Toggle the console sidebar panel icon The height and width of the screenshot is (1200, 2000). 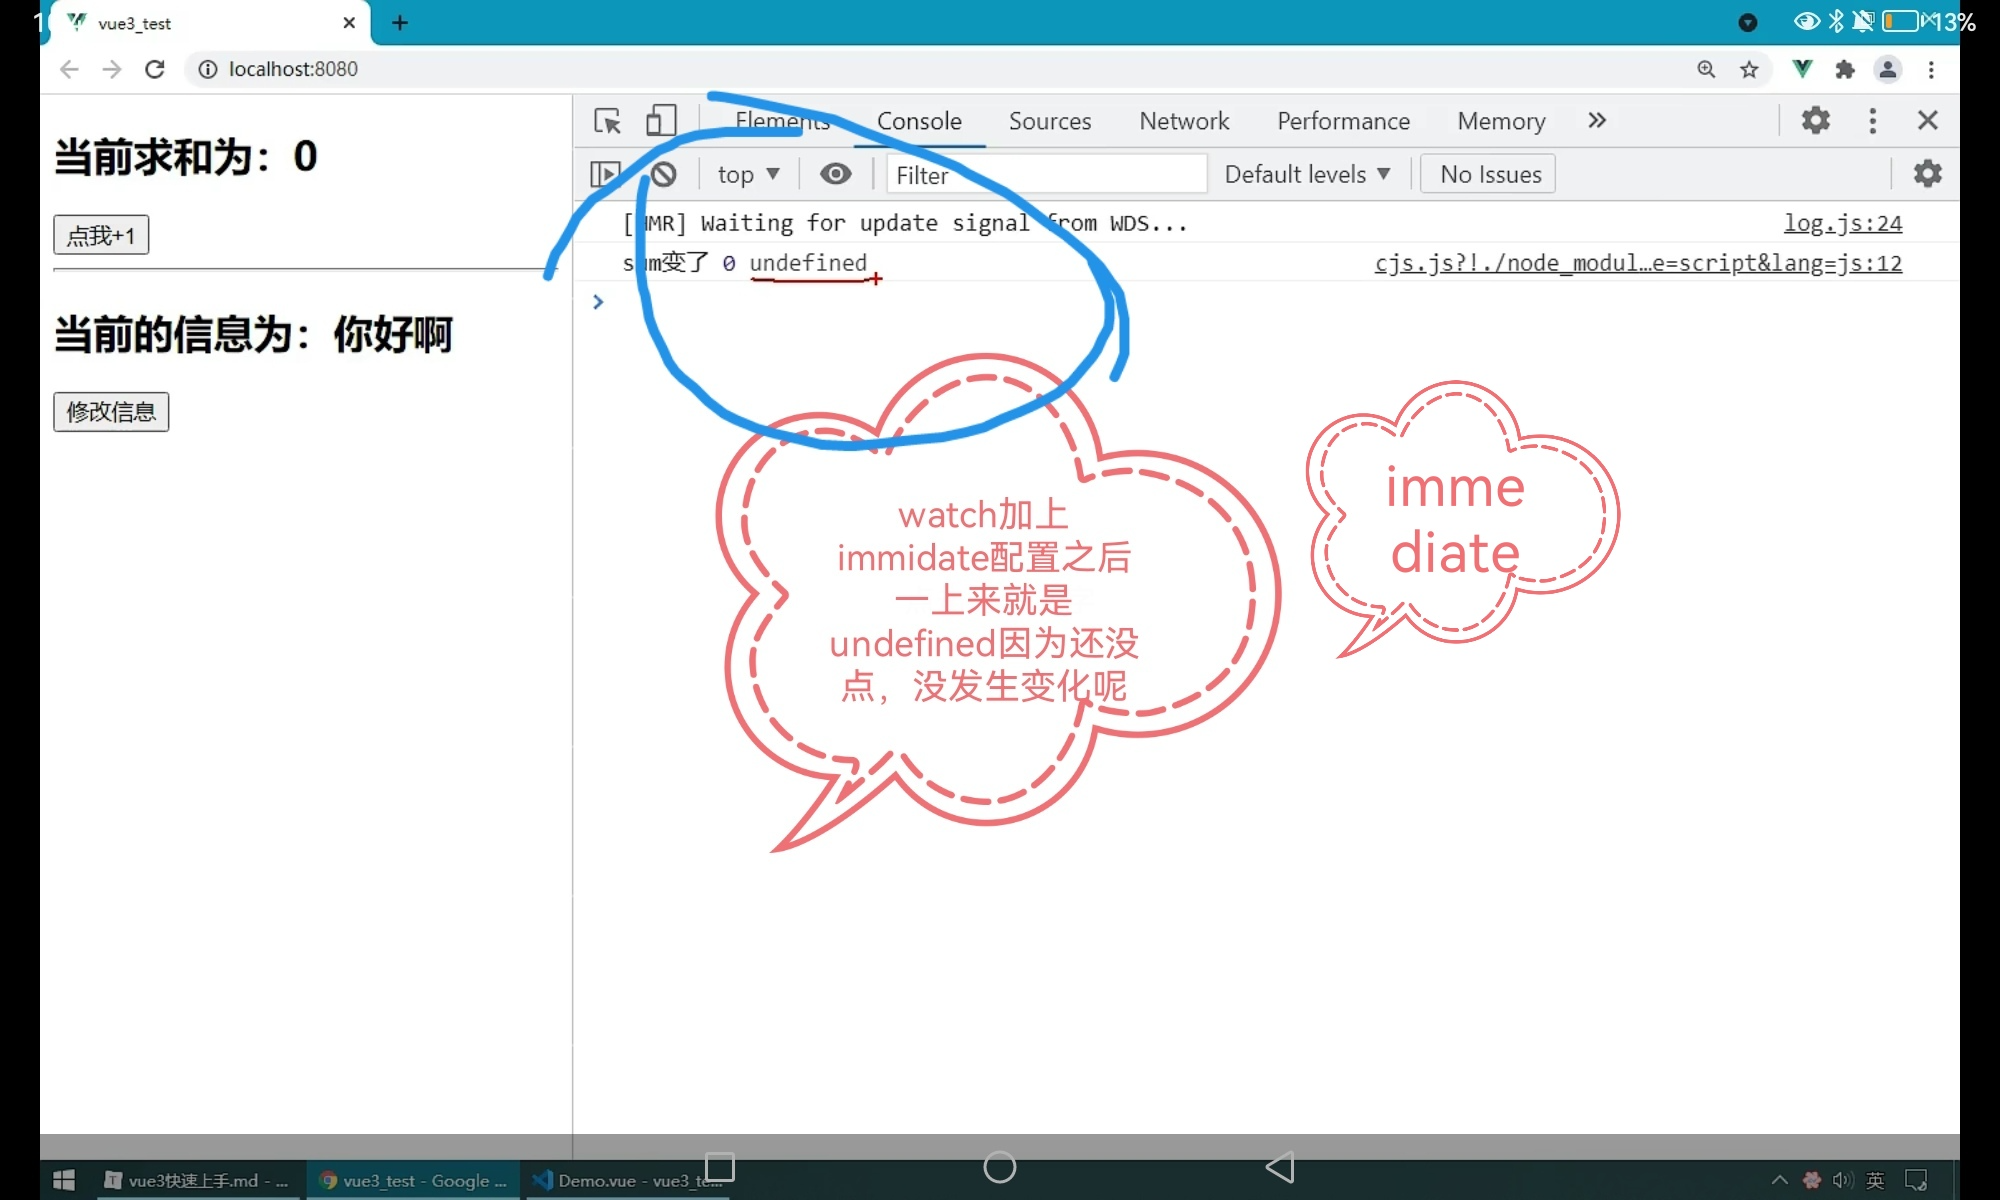coord(605,175)
